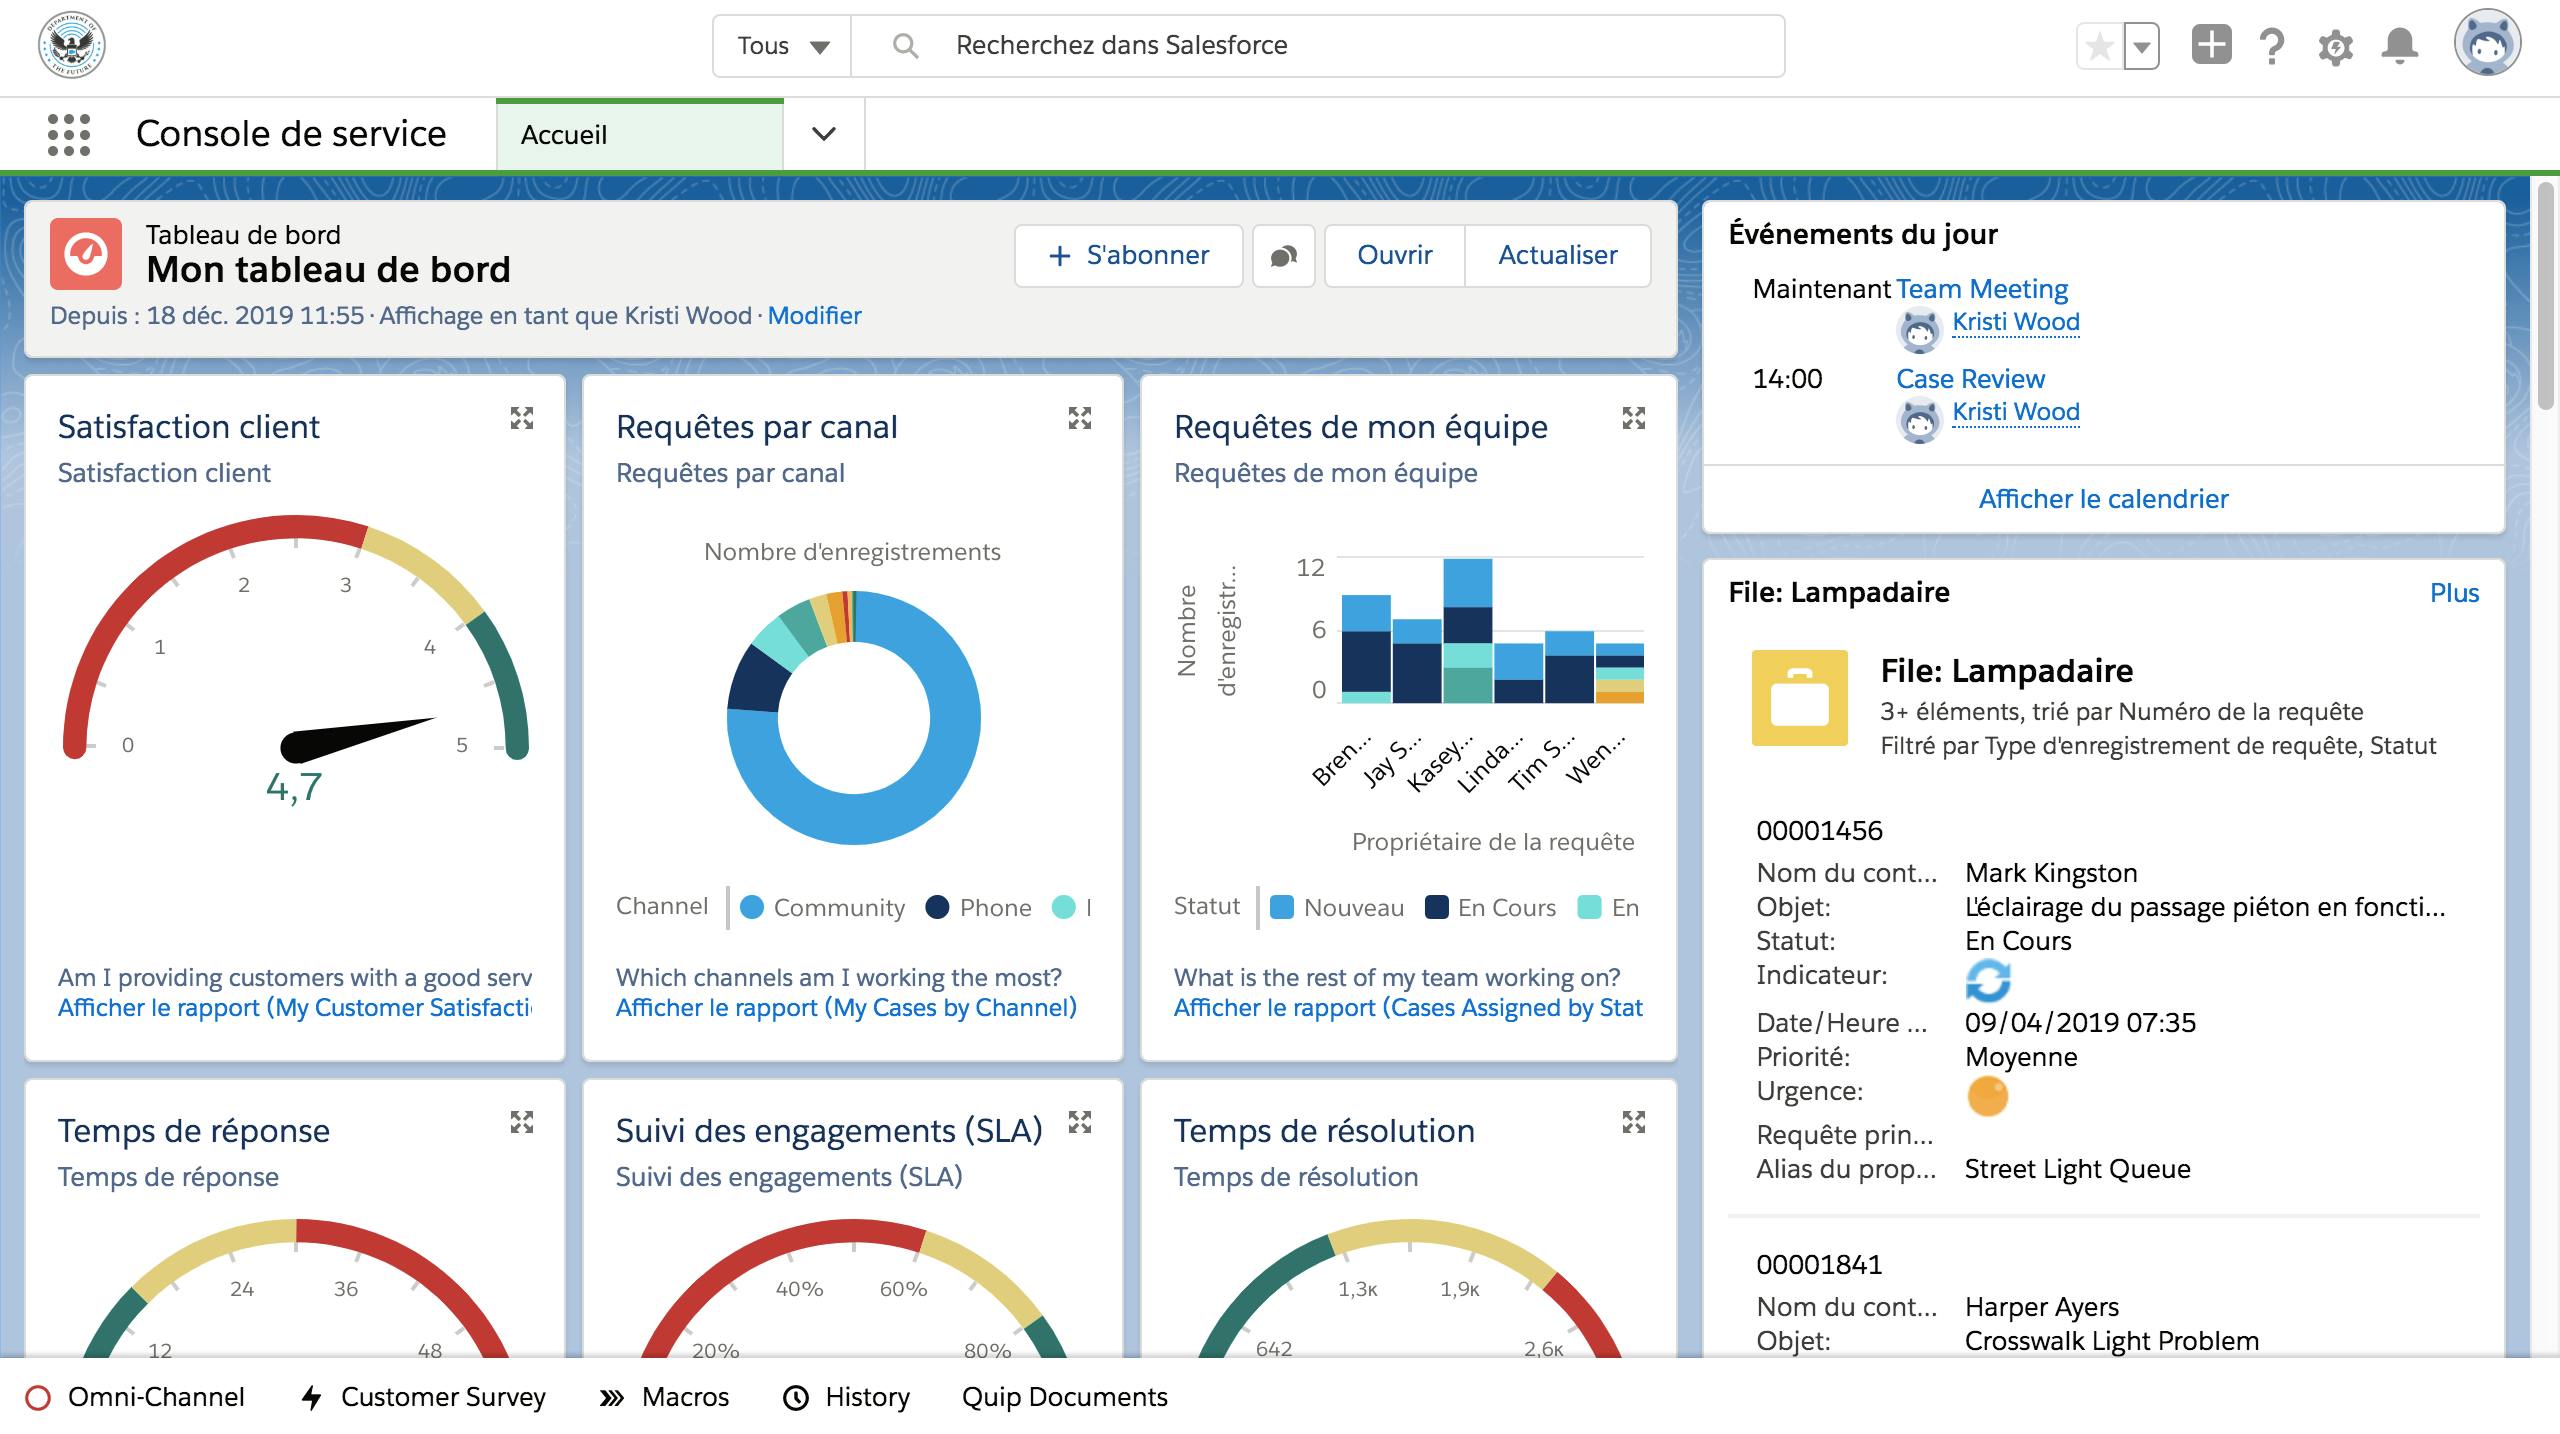
Task: Click the Recherchez dans Salesforce field
Action: (1318, 46)
